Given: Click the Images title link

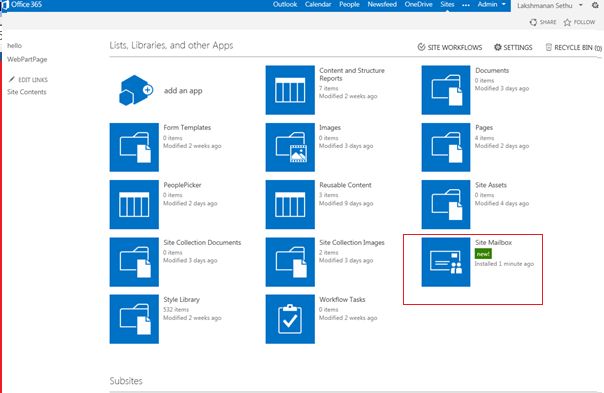Looking at the screenshot, I should coord(330,128).
